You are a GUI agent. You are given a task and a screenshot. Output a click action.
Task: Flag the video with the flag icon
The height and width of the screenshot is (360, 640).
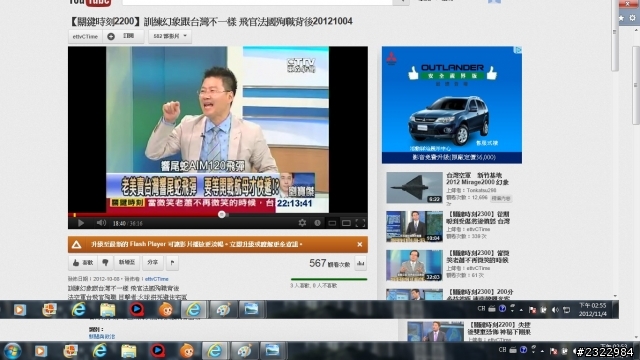point(172,262)
